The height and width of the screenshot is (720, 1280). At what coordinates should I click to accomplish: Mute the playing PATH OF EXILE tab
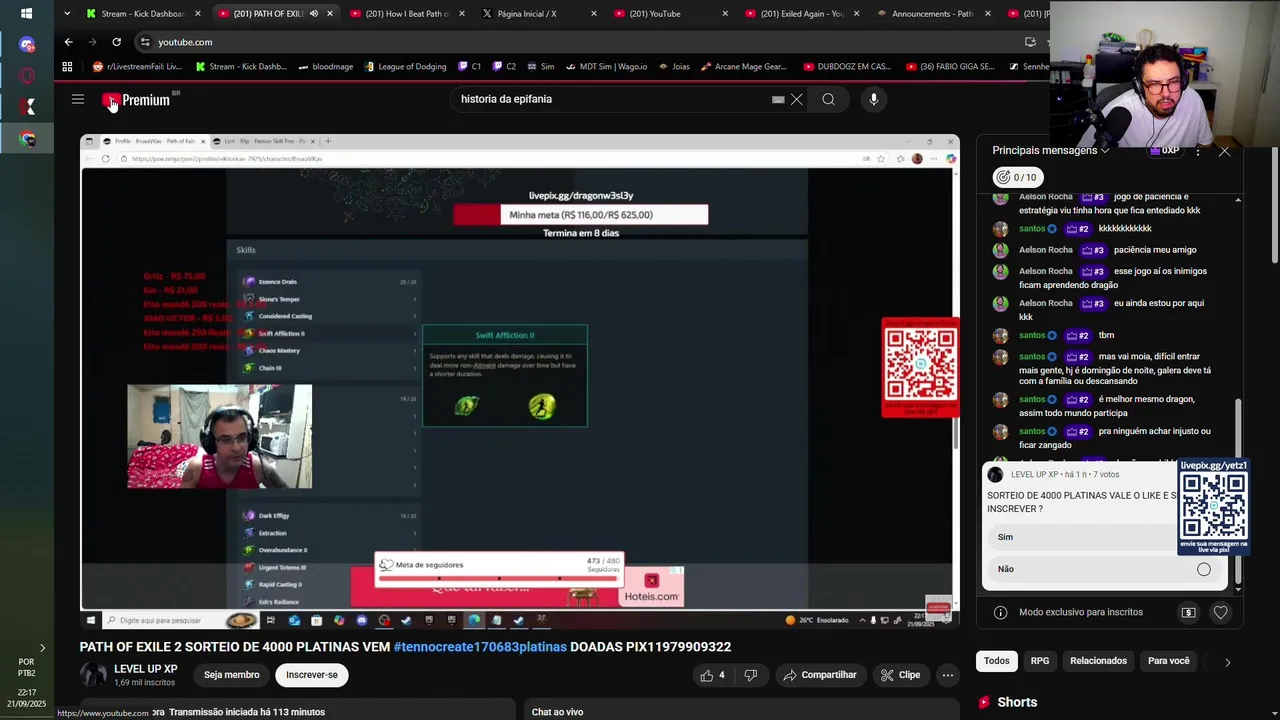click(313, 14)
